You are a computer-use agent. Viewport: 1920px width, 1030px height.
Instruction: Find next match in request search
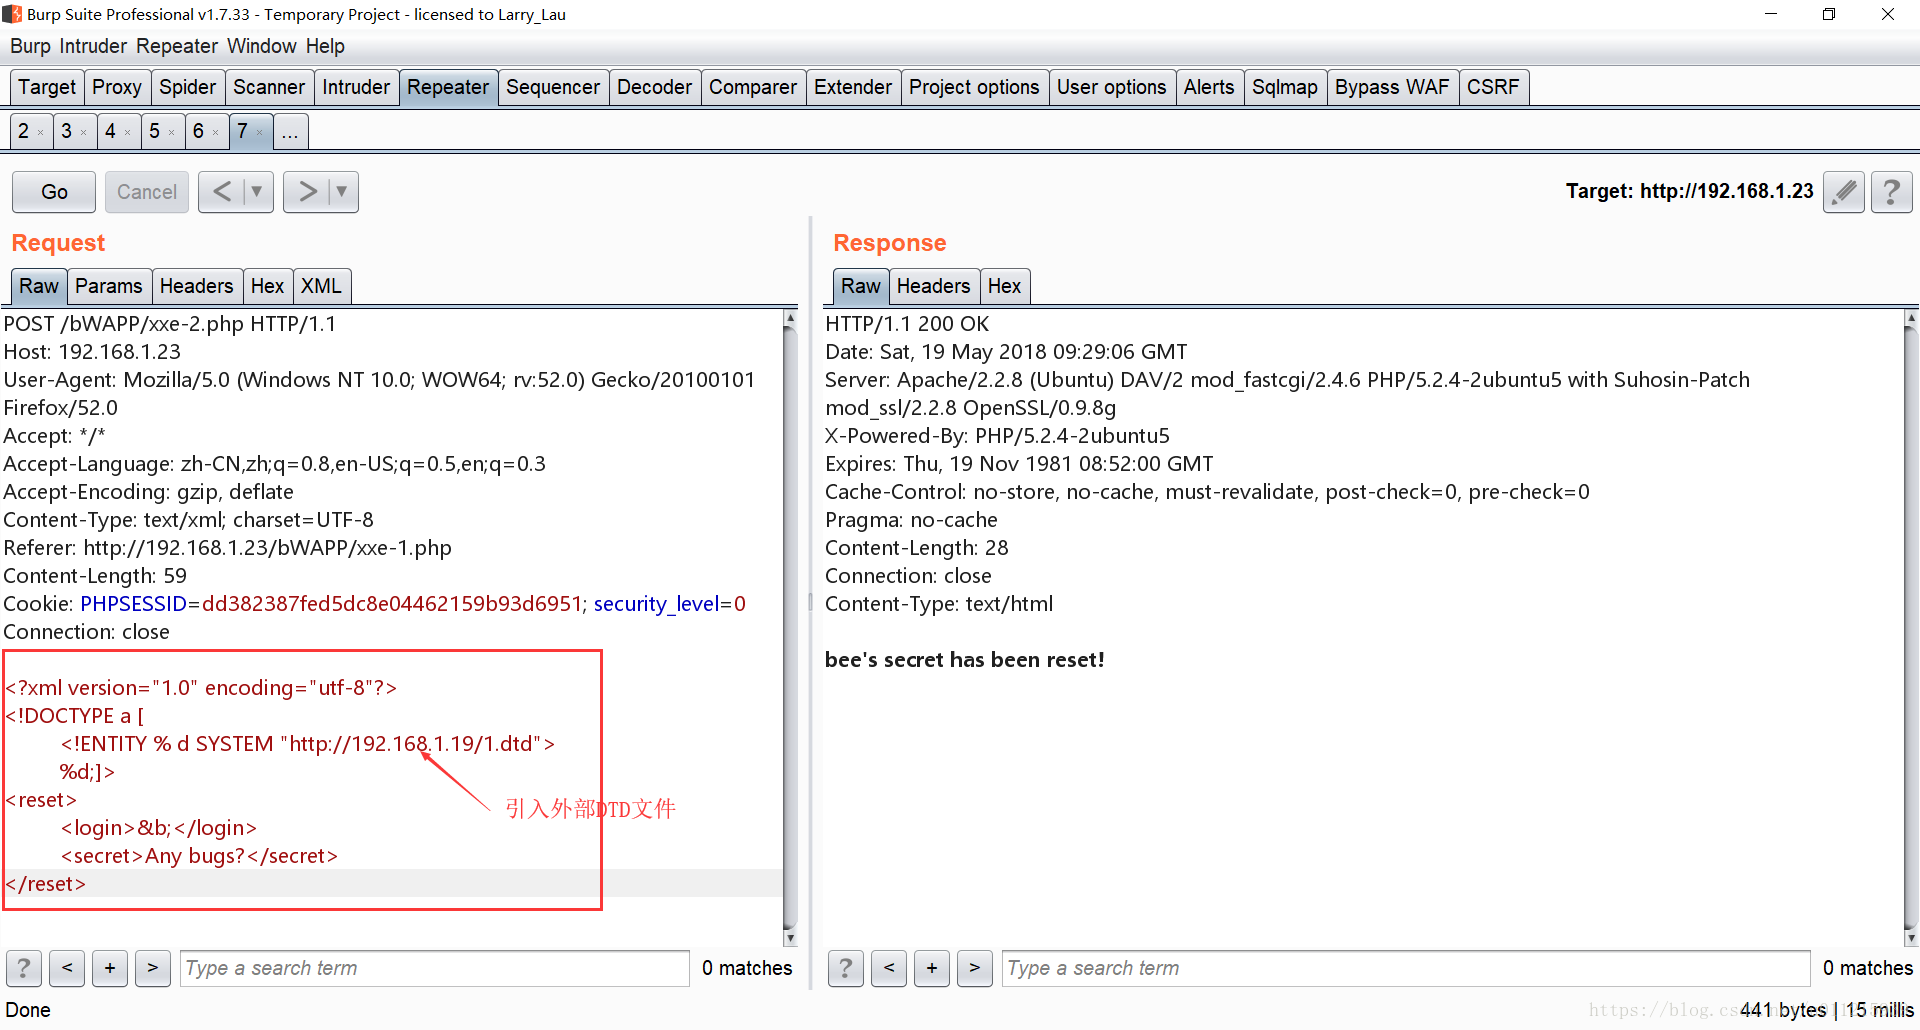pos(153,968)
